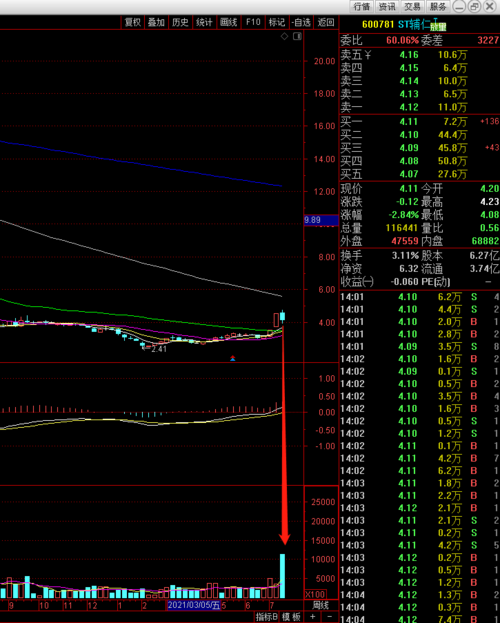The width and height of the screenshot is (500, 623).
Task: Open F10 company info
Action: pyautogui.click(x=253, y=22)
